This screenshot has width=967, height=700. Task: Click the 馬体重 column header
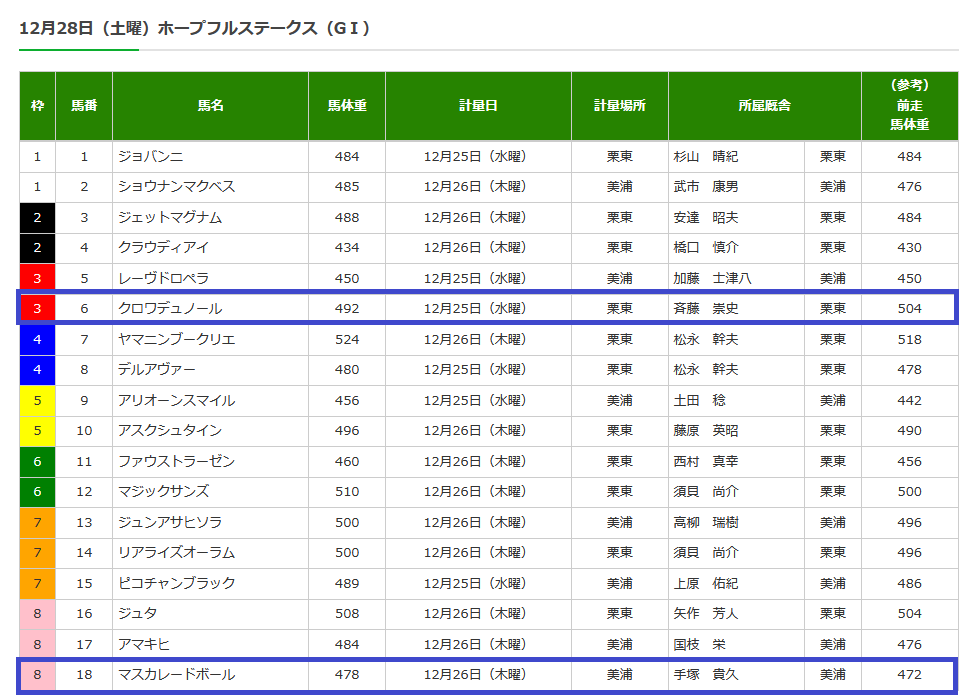tap(347, 105)
